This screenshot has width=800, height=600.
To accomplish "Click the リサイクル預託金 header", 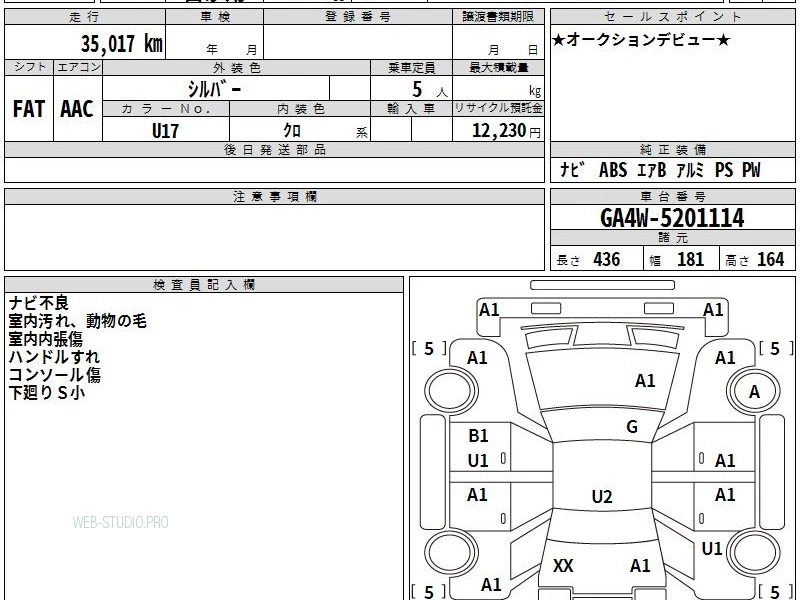I will point(498,108).
